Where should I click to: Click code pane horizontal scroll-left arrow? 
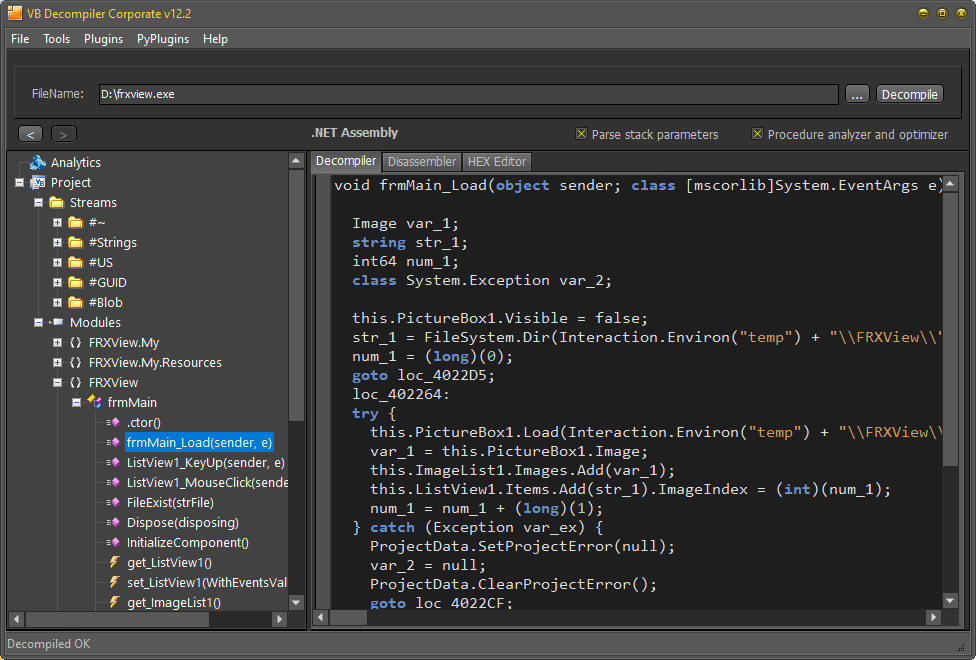click(x=321, y=617)
